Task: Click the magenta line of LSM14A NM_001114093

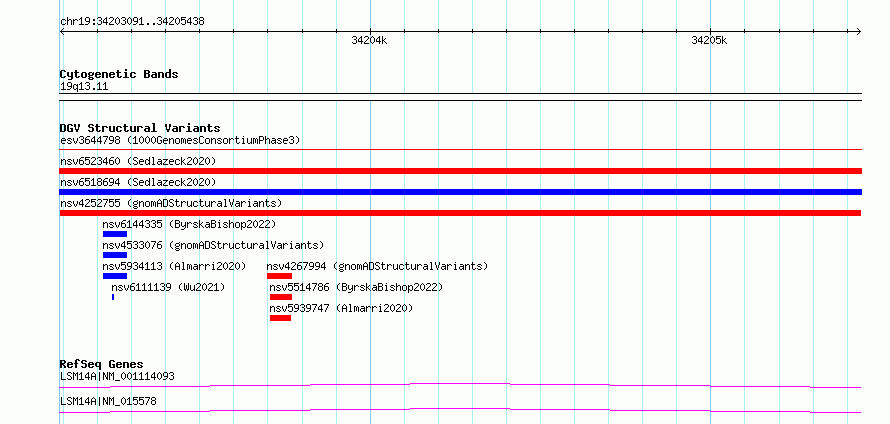Action: pyautogui.click(x=460, y=385)
